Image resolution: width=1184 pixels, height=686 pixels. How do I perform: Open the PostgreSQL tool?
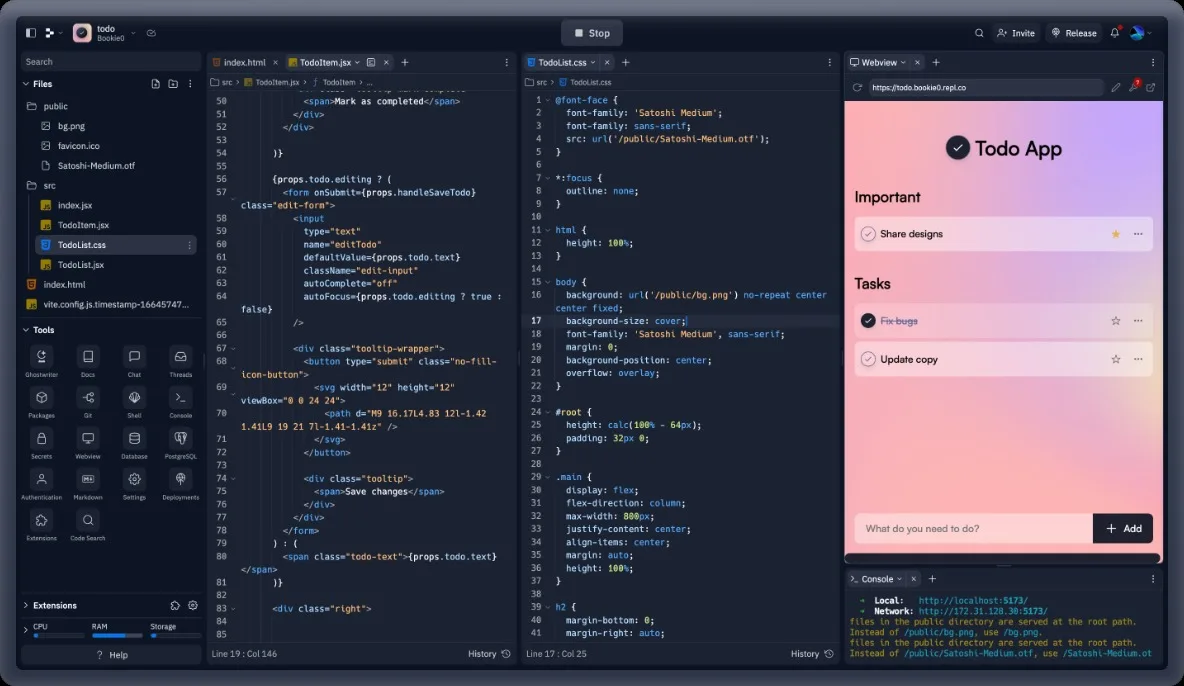[180, 439]
